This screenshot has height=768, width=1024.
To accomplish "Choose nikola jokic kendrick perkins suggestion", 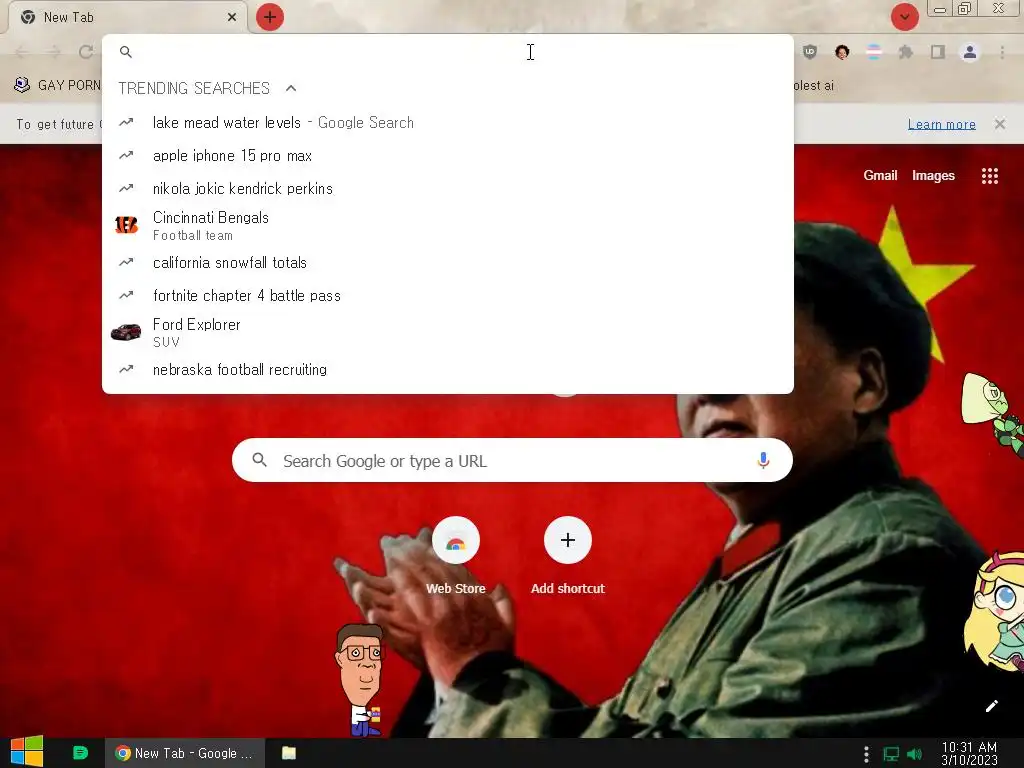I will point(448,188).
